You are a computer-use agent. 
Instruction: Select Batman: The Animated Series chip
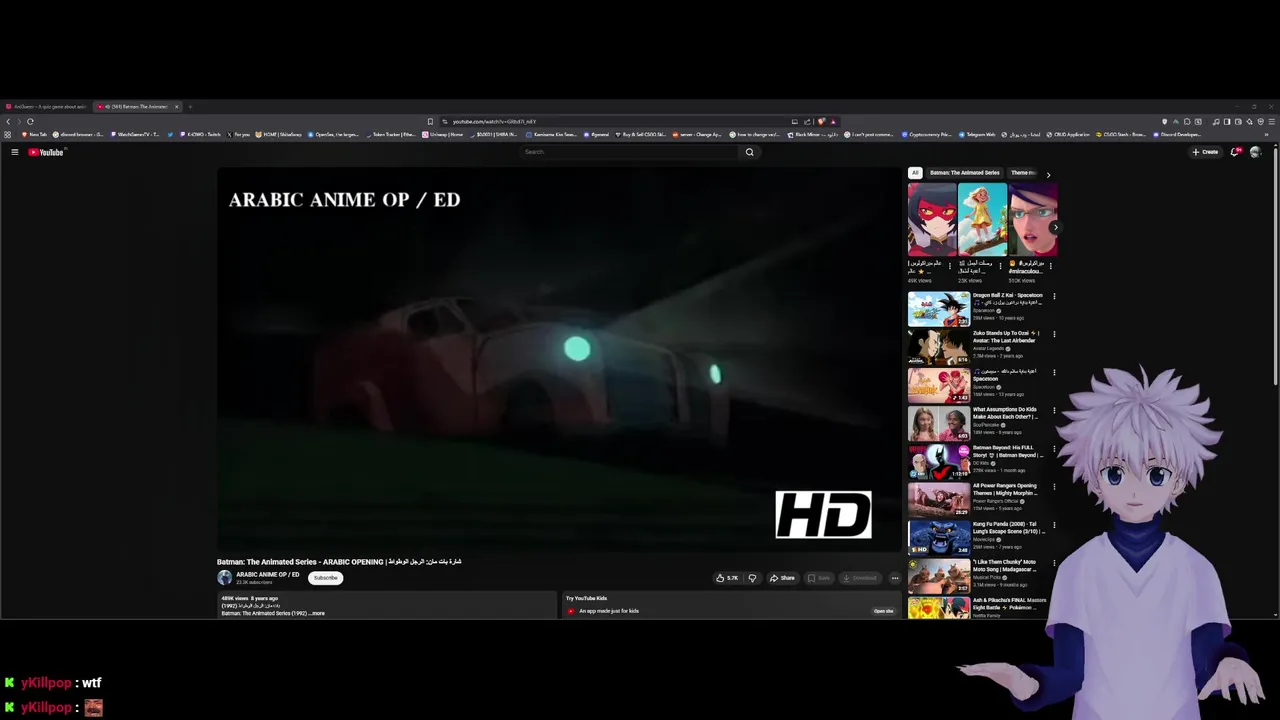(964, 173)
